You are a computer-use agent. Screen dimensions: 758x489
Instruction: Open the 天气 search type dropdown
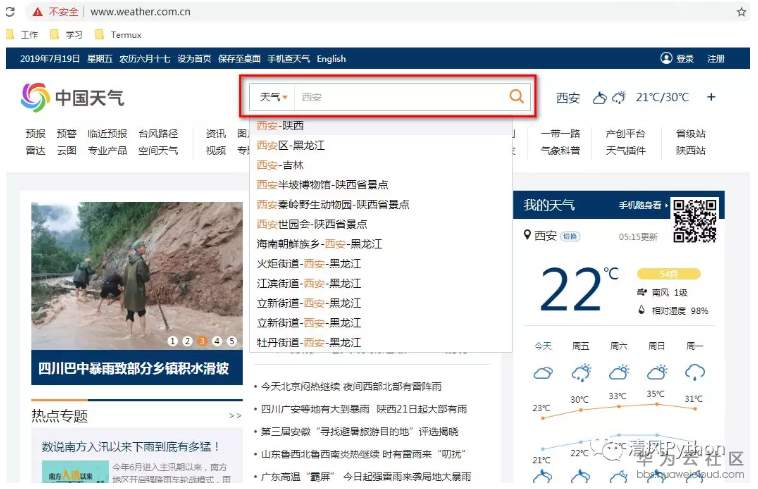(274, 97)
